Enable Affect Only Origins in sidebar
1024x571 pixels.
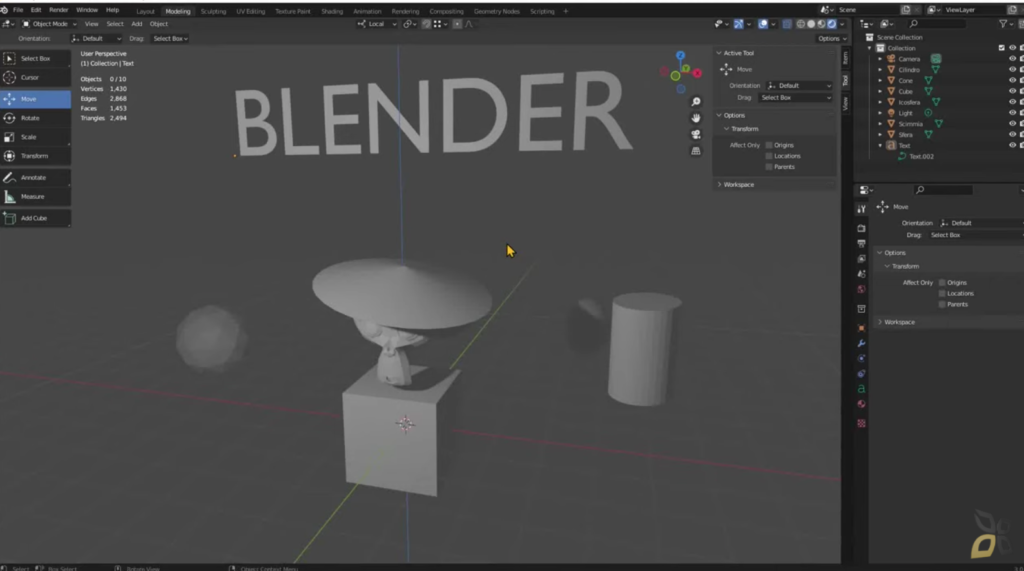pos(769,145)
